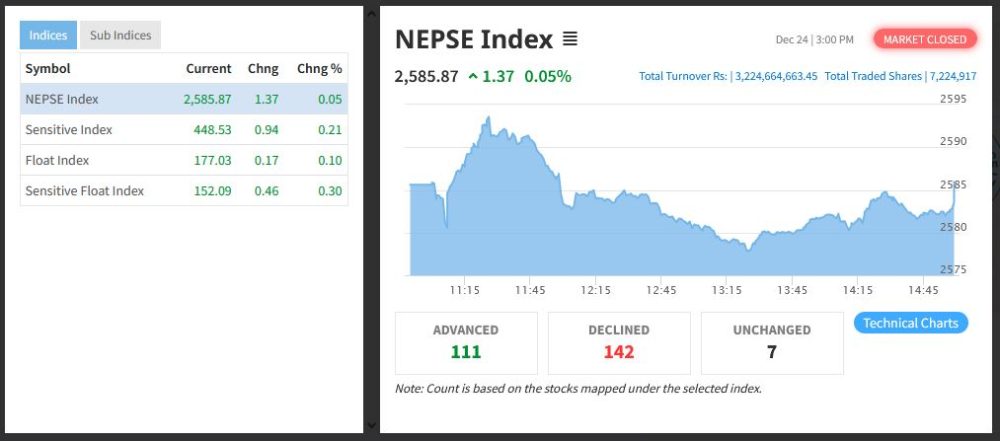Click the Total Turnover Rs value

pos(776,76)
